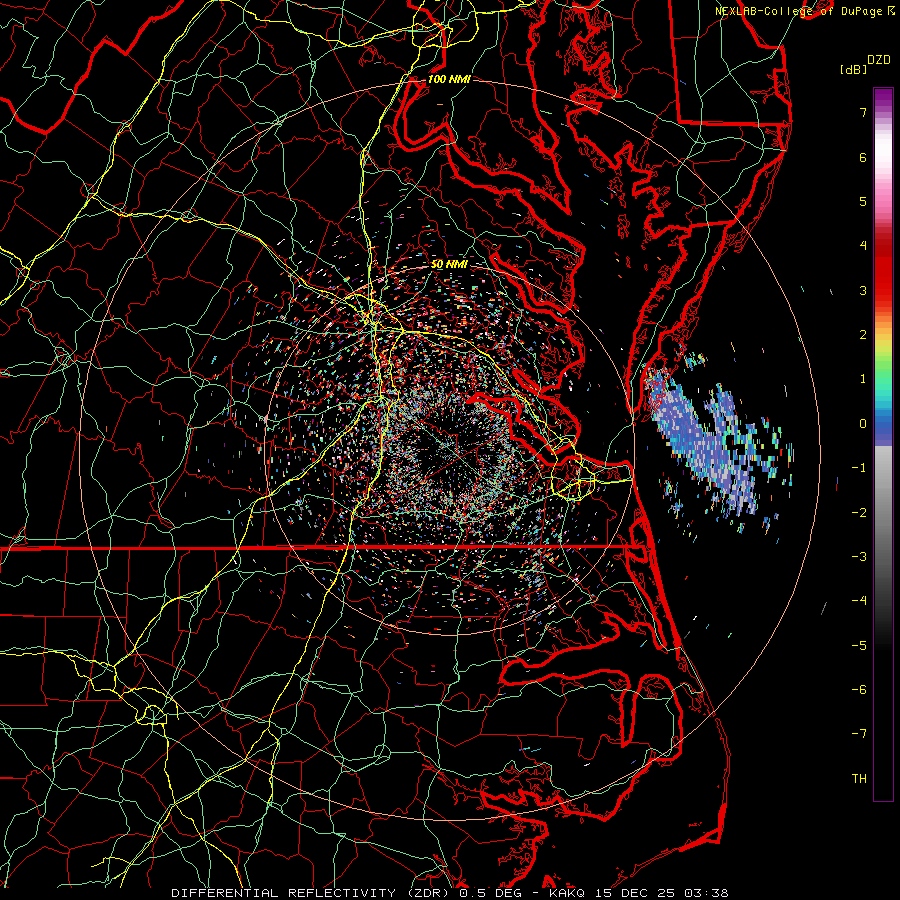This screenshot has width=900, height=900.
Task: Click the -1 value on the color scale
Action: tap(859, 468)
